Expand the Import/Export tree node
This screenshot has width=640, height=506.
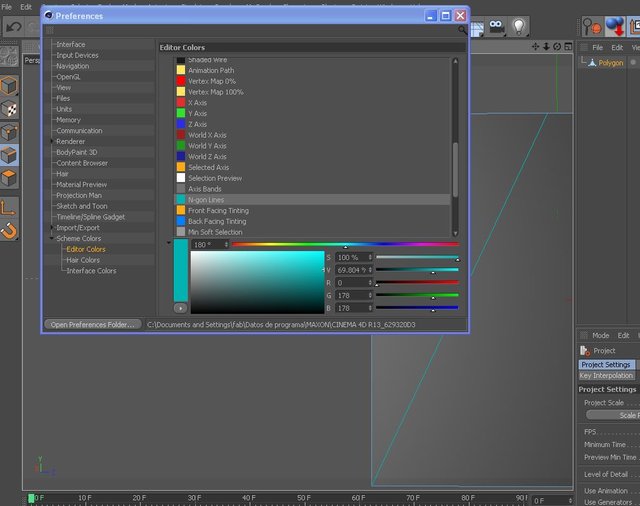coord(52,228)
